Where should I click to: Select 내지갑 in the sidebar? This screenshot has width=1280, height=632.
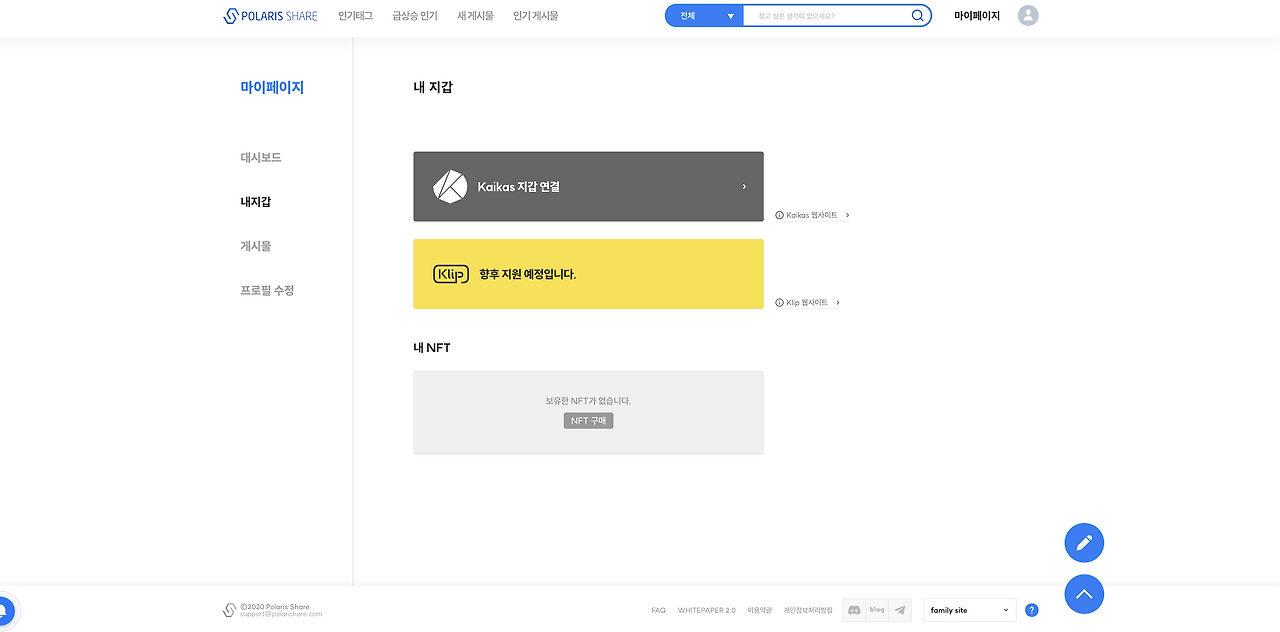click(256, 202)
